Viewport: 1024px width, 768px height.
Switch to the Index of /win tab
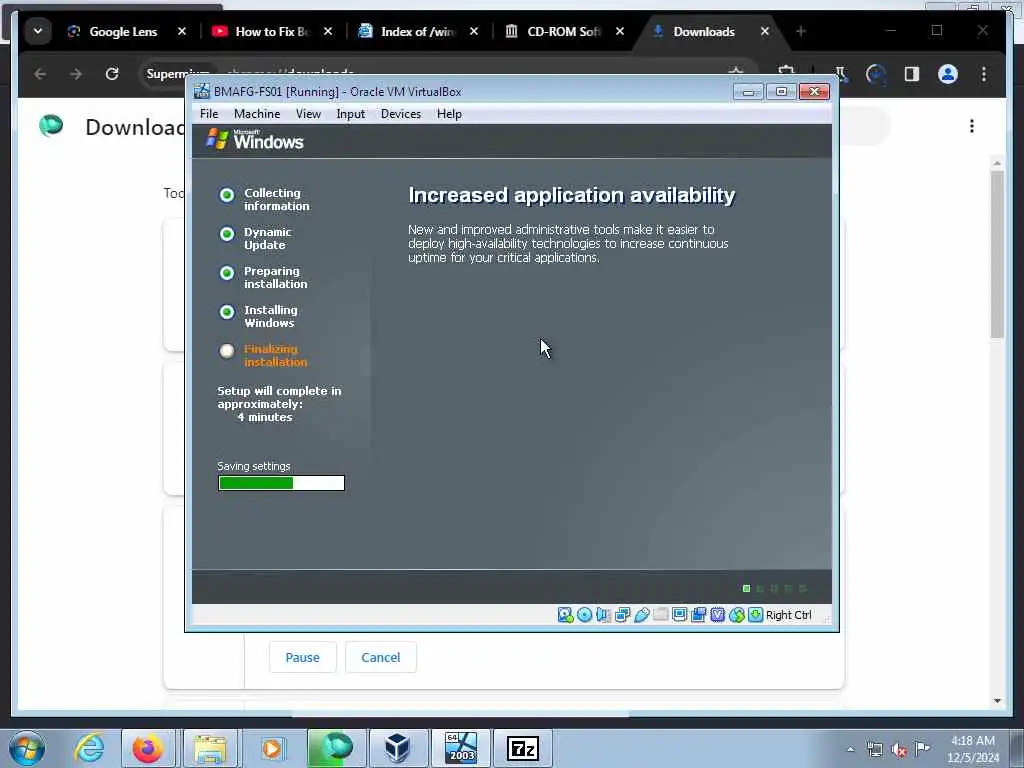tap(418, 31)
